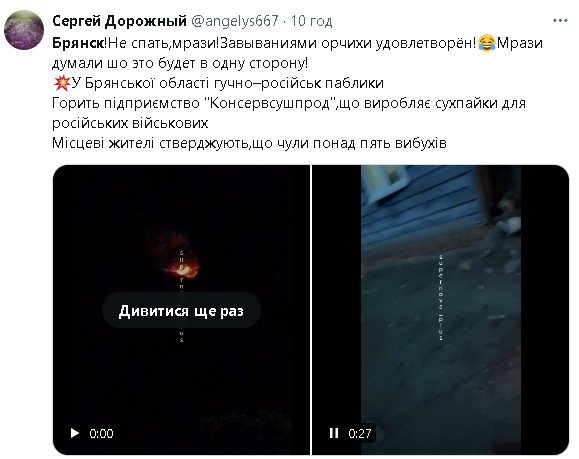Screen dimensions: 579x459
Task: Click the laughing crying emoji
Action: click(487, 43)
